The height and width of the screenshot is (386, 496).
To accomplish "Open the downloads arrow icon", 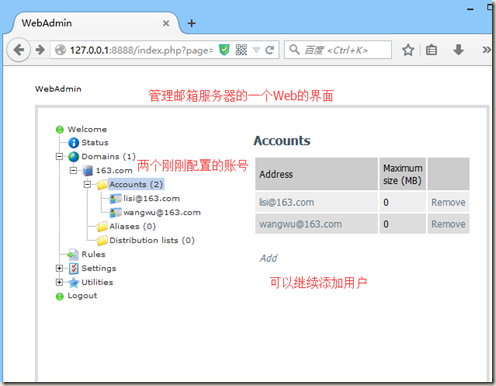I will [x=459, y=50].
